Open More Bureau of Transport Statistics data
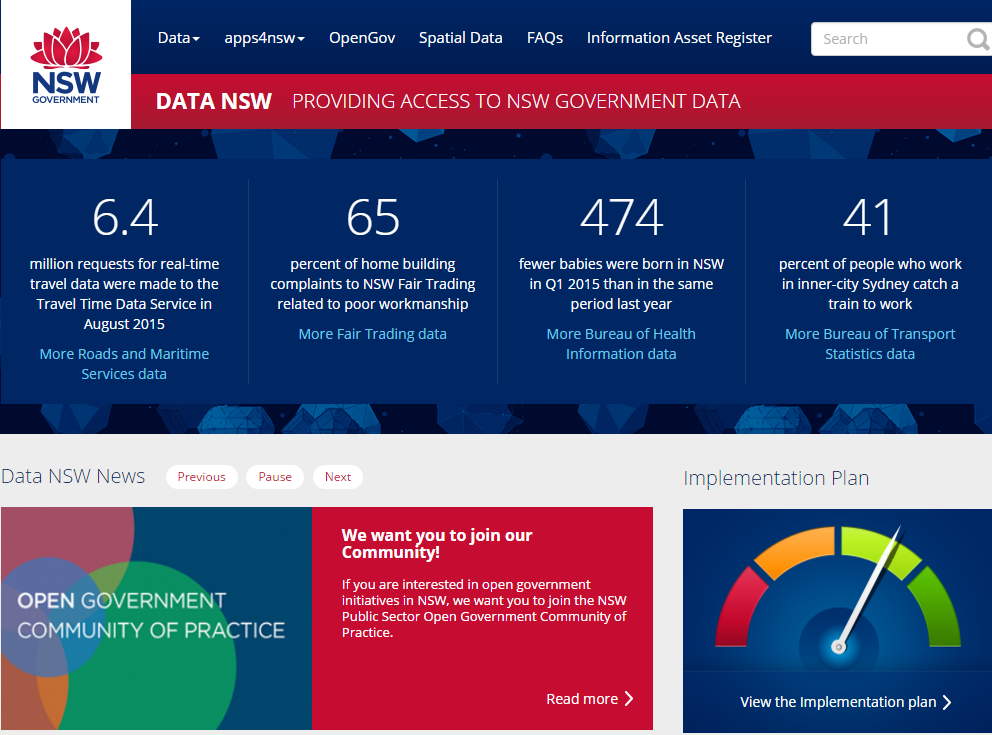992x735 pixels. pos(870,343)
